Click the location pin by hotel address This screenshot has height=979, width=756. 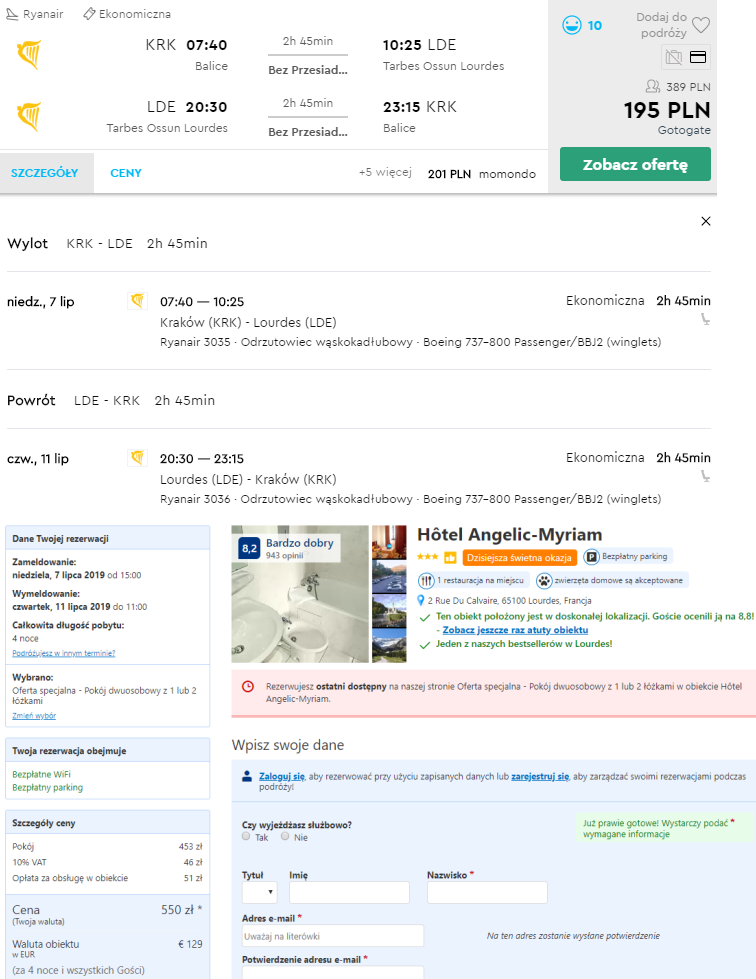(421, 601)
